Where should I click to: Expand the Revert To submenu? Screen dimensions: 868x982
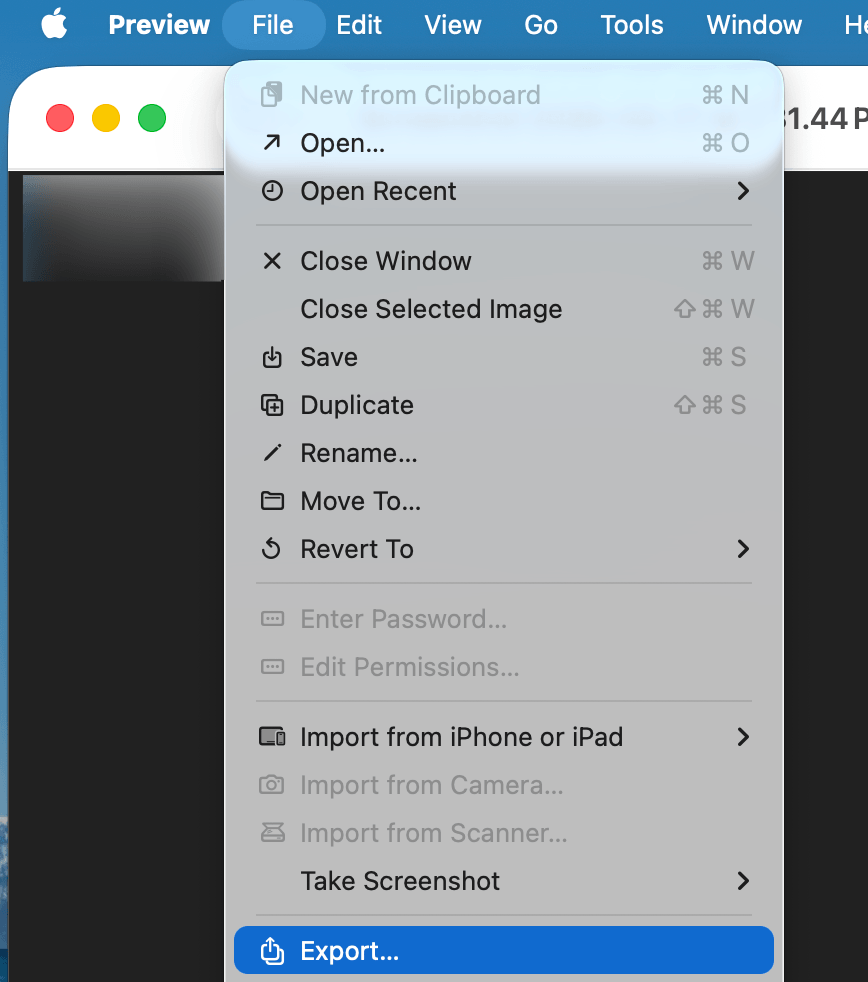click(x=743, y=549)
